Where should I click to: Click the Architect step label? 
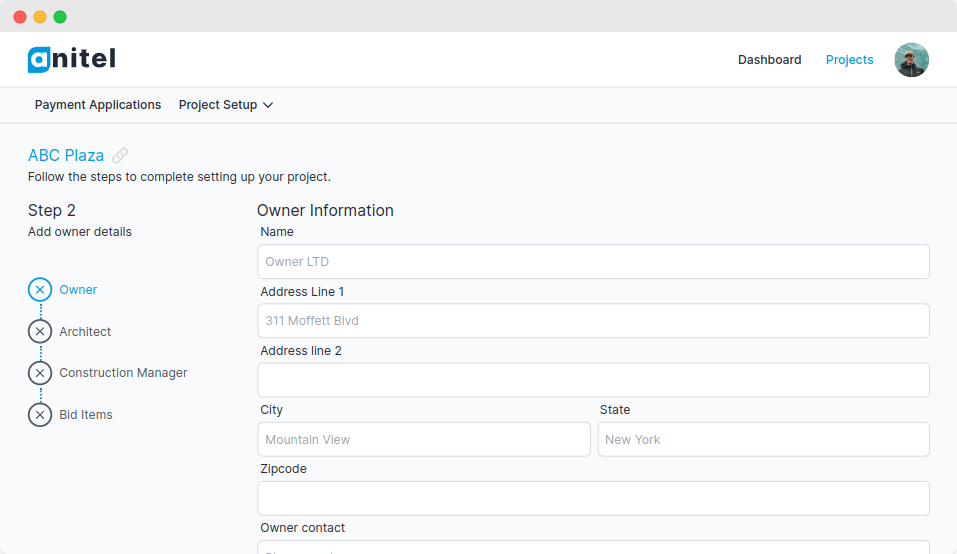85,331
